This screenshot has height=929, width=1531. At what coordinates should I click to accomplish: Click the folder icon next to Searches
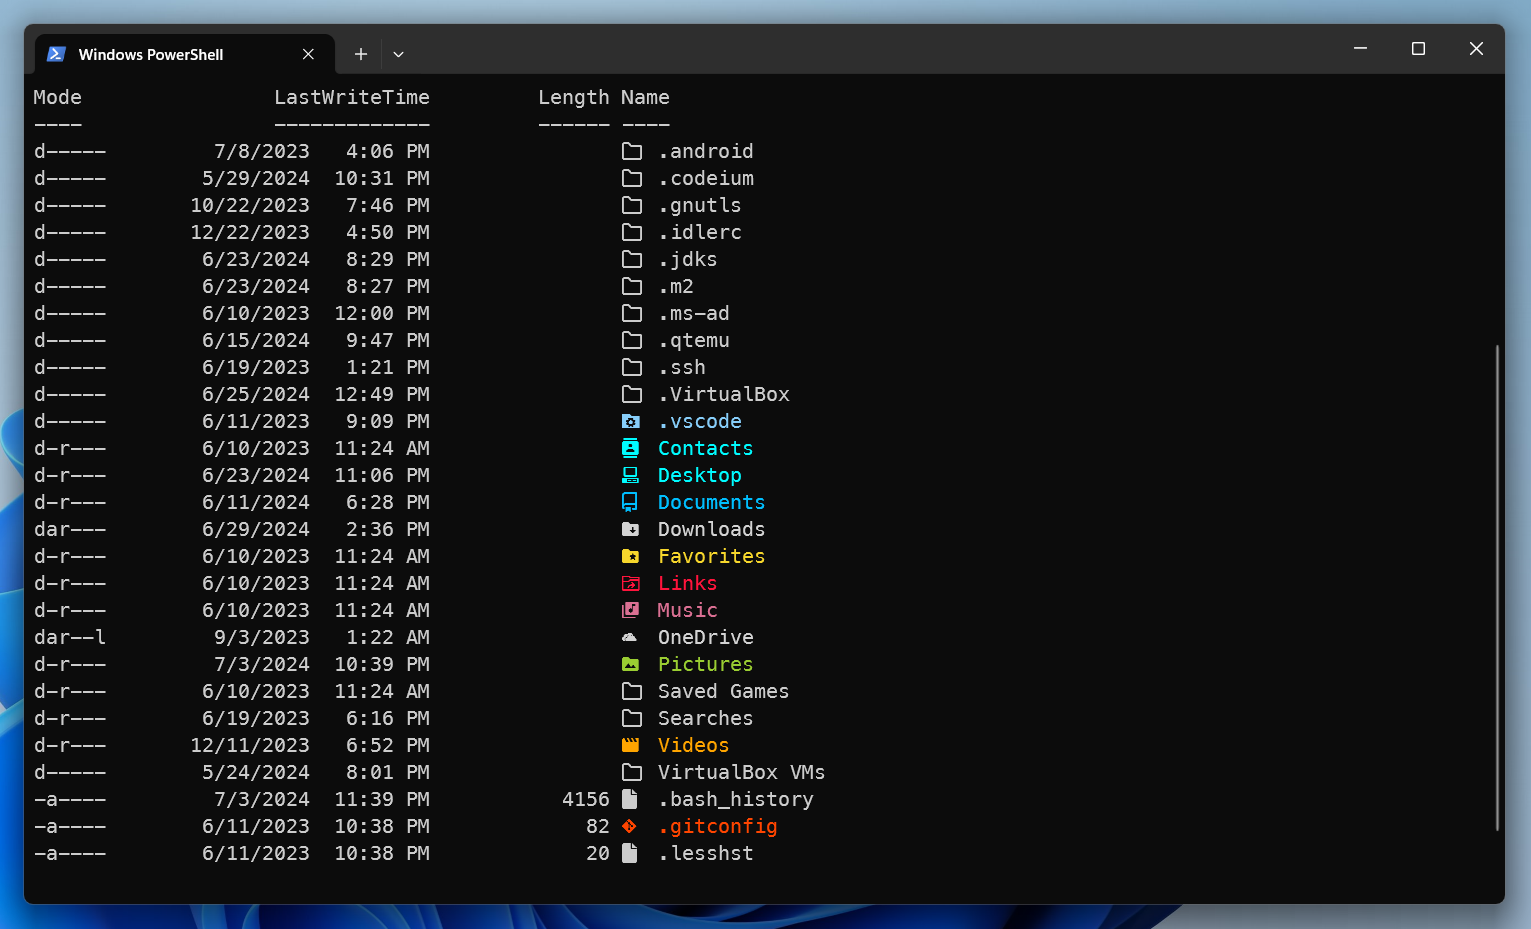click(x=632, y=718)
